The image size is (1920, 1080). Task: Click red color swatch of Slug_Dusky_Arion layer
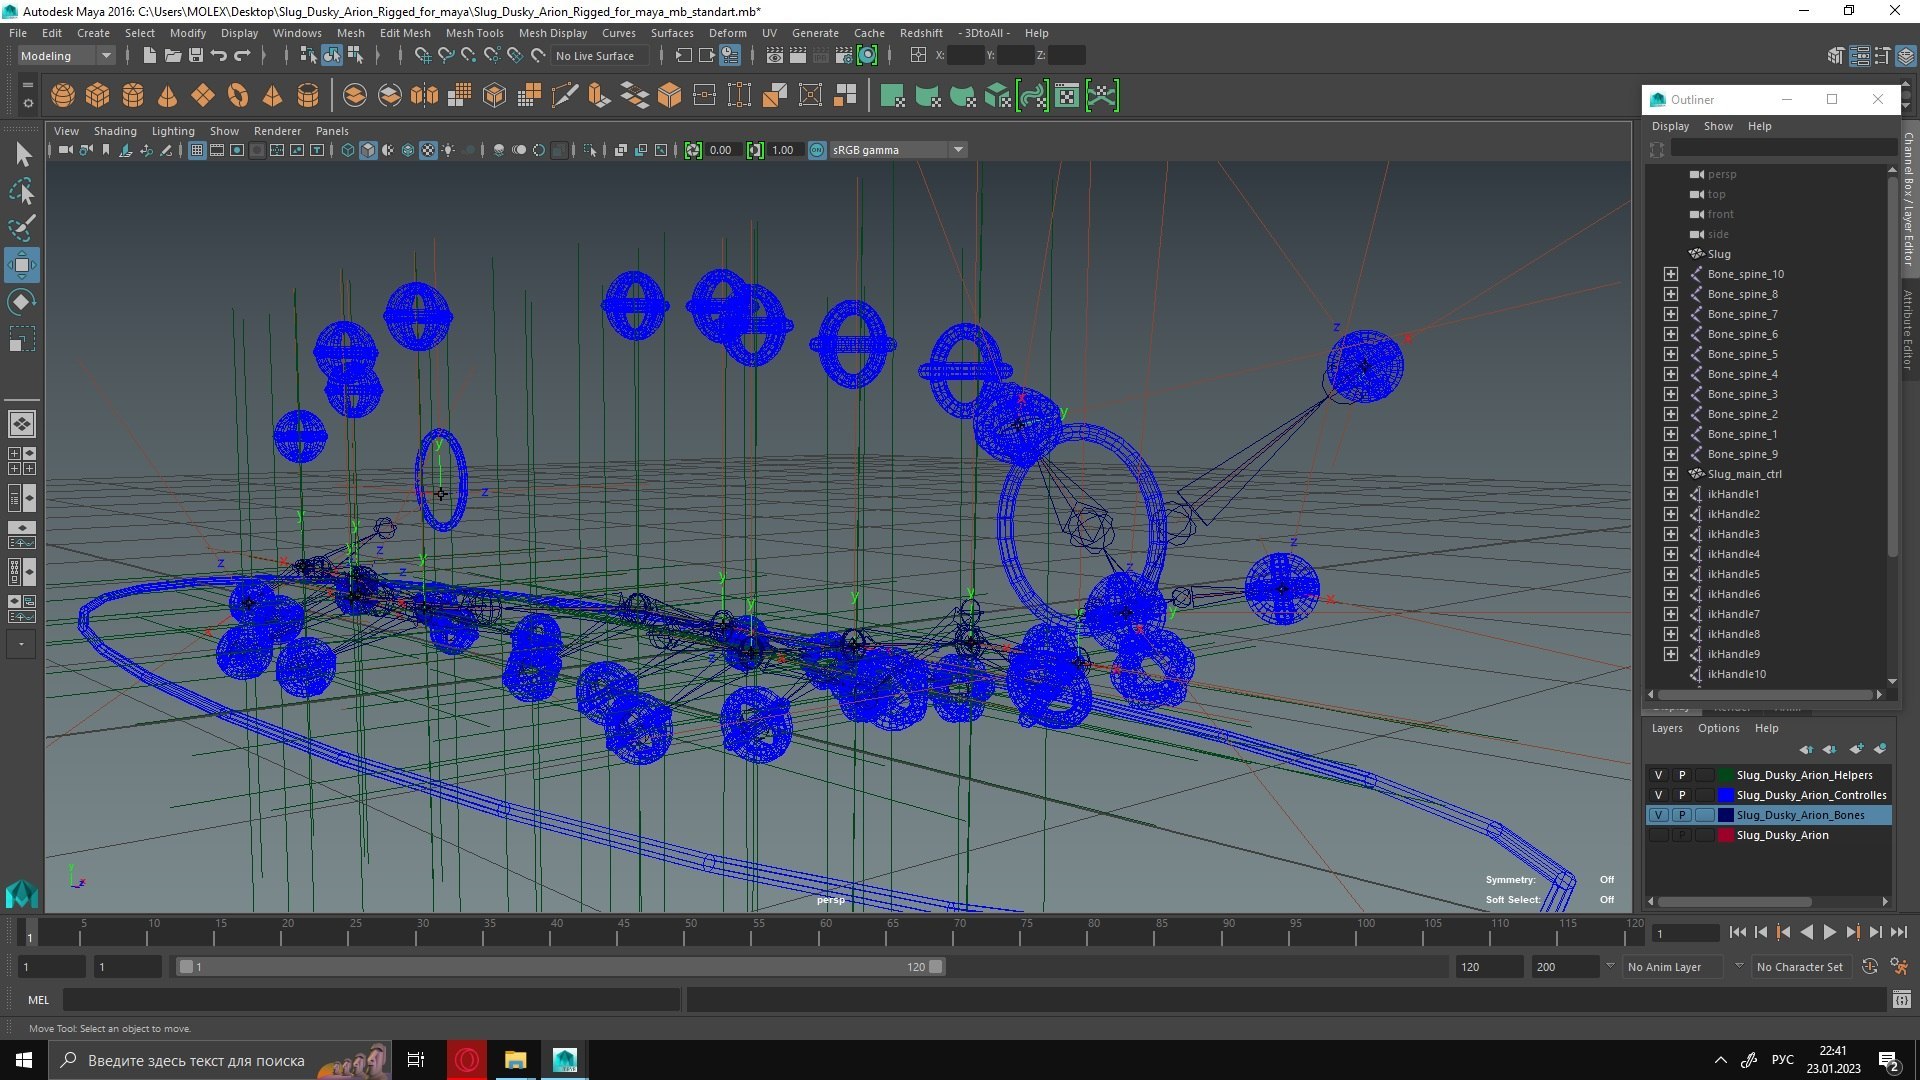1725,835
